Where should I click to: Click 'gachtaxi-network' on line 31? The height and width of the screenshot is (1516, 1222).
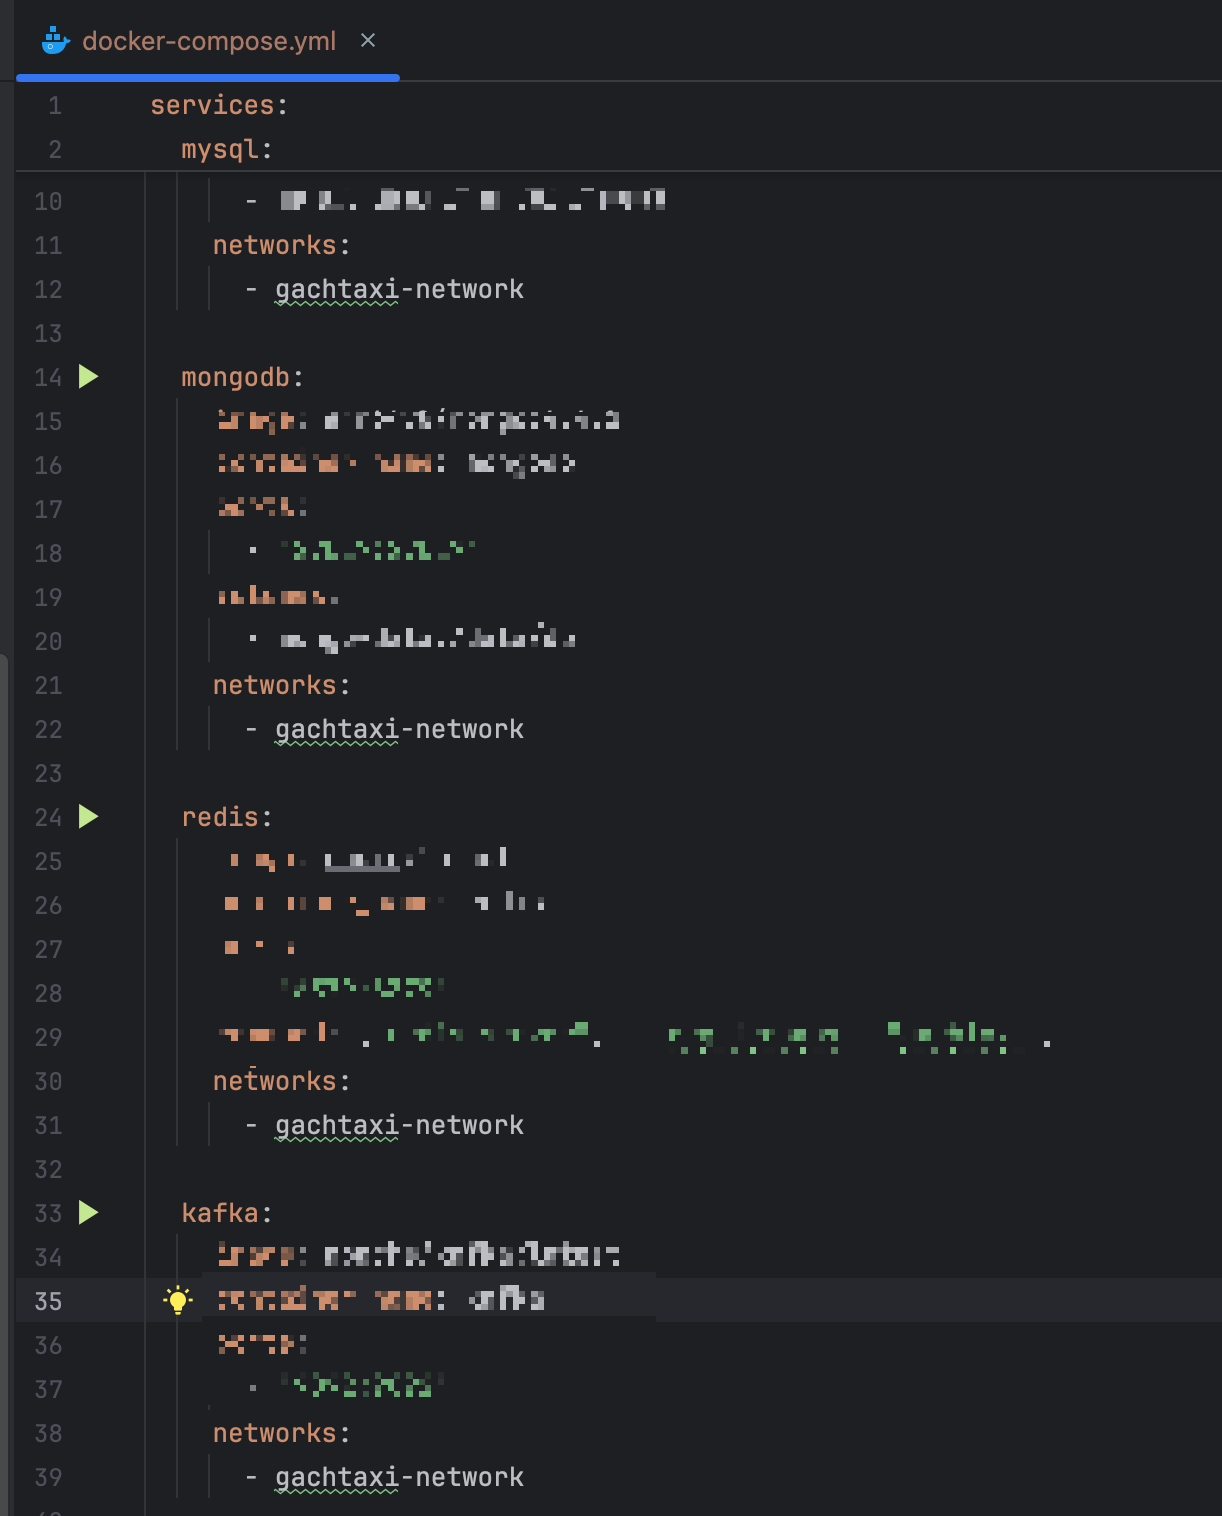399,1125
